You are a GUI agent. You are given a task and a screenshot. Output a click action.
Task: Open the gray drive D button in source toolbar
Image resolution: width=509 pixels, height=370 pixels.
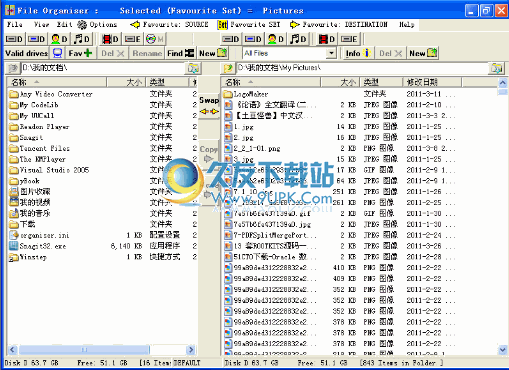pos(14,39)
